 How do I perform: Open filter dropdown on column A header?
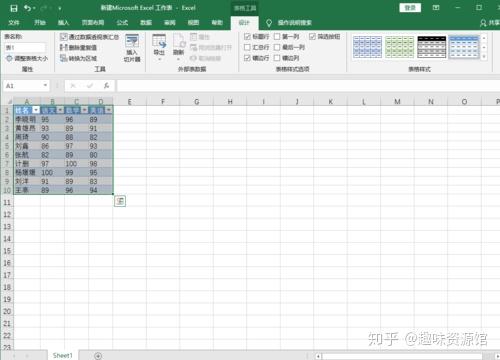(36, 110)
